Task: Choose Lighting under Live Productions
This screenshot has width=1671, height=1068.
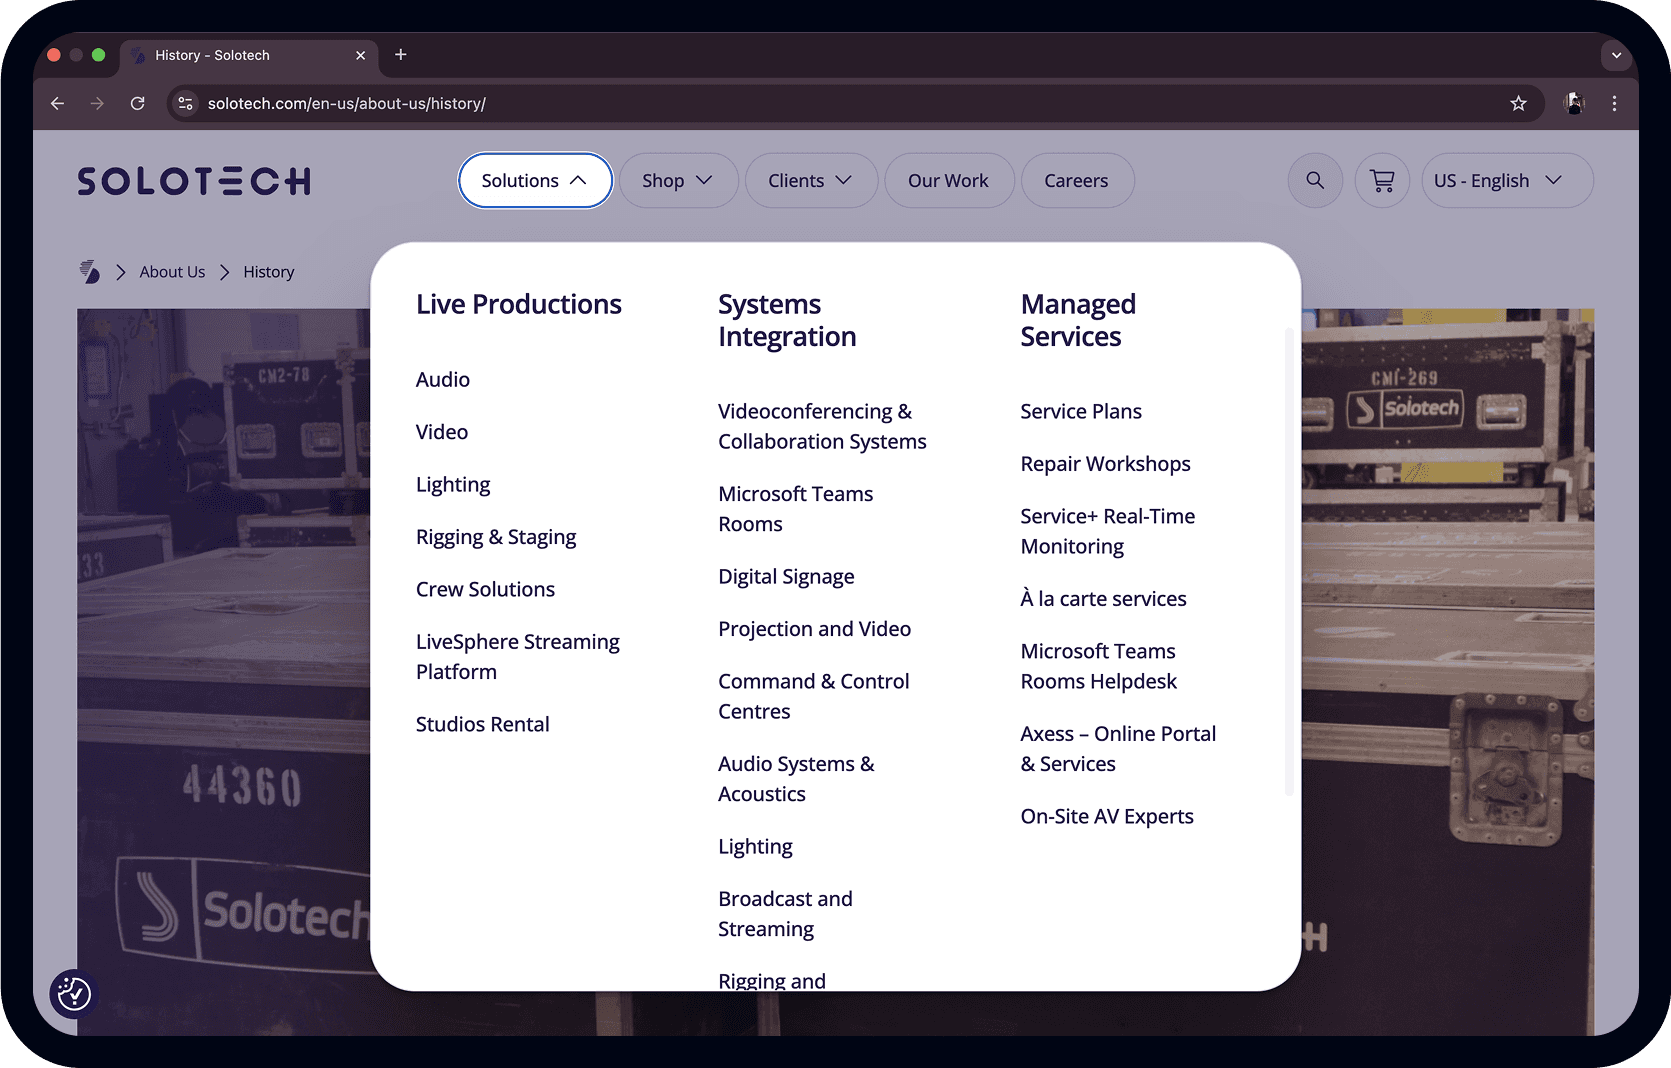Action: pos(453,485)
